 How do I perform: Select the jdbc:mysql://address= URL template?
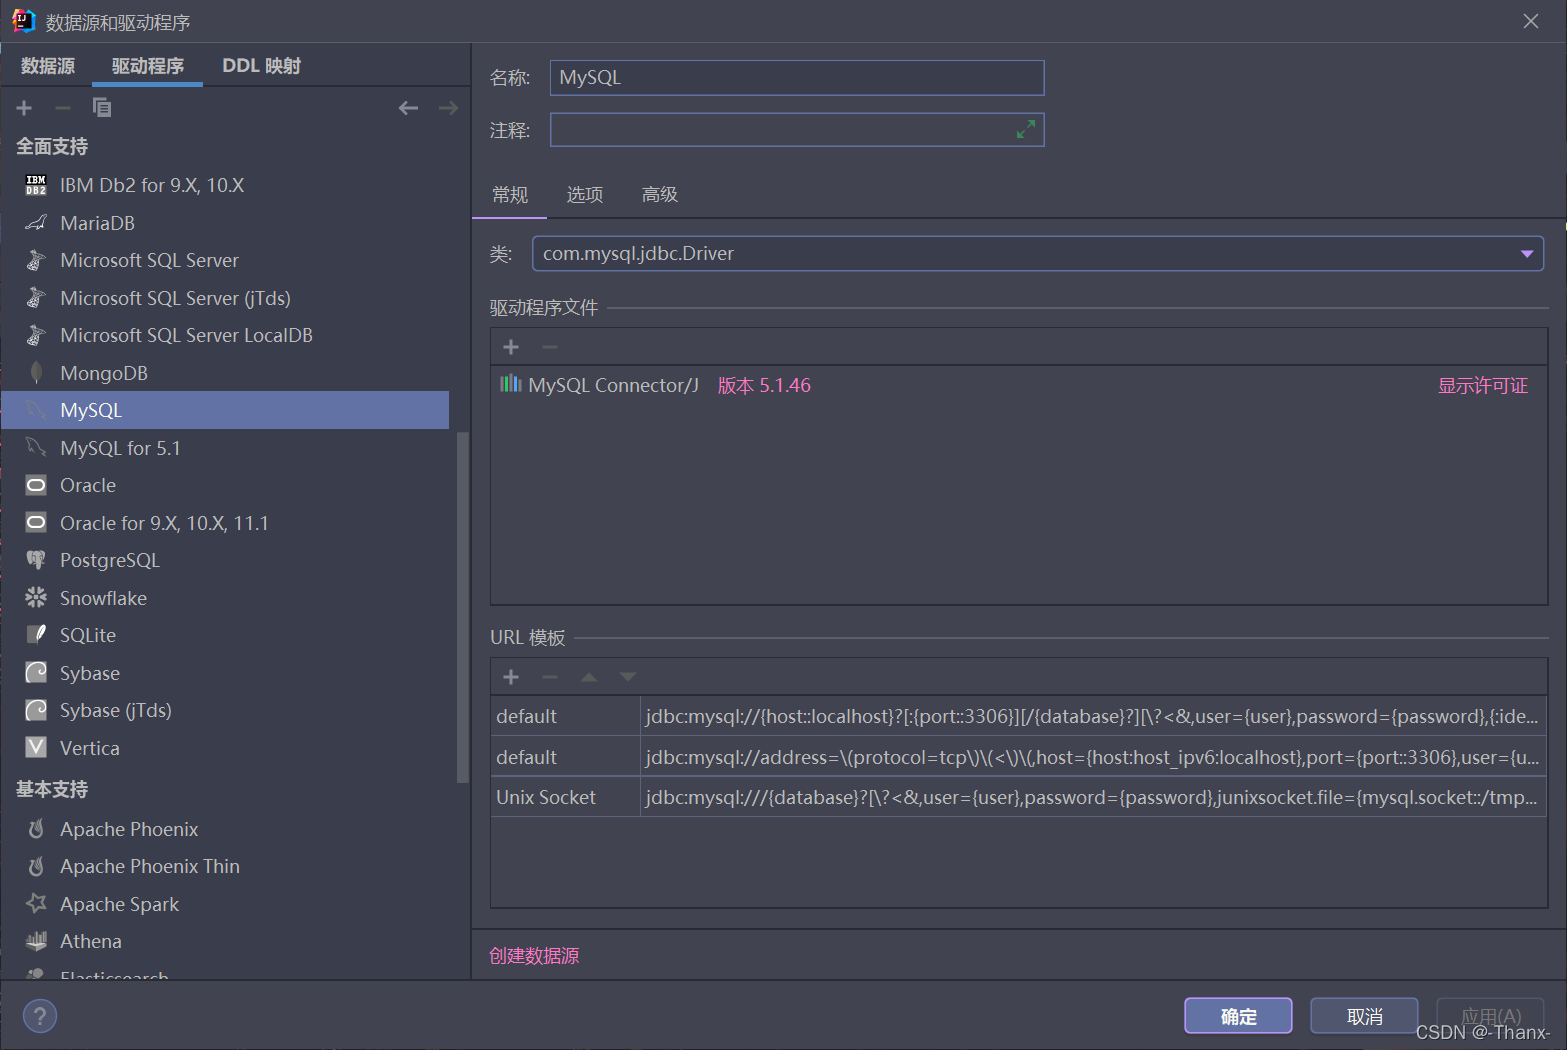click(1018, 757)
